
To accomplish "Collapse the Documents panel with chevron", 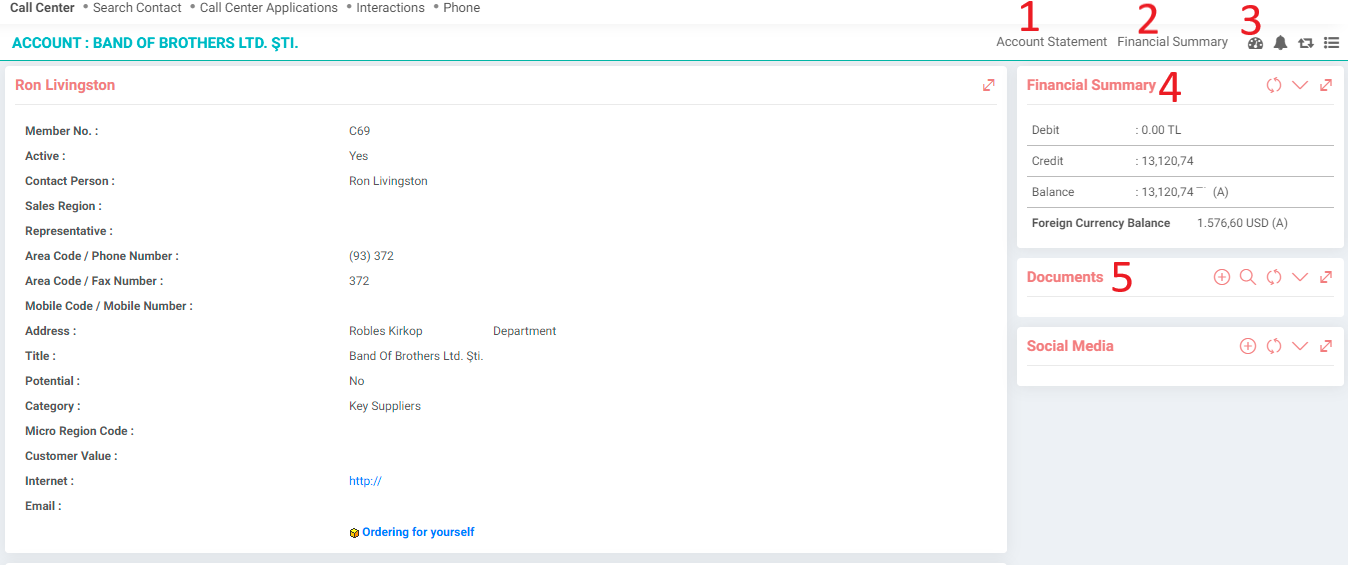I will pyautogui.click(x=1300, y=277).
